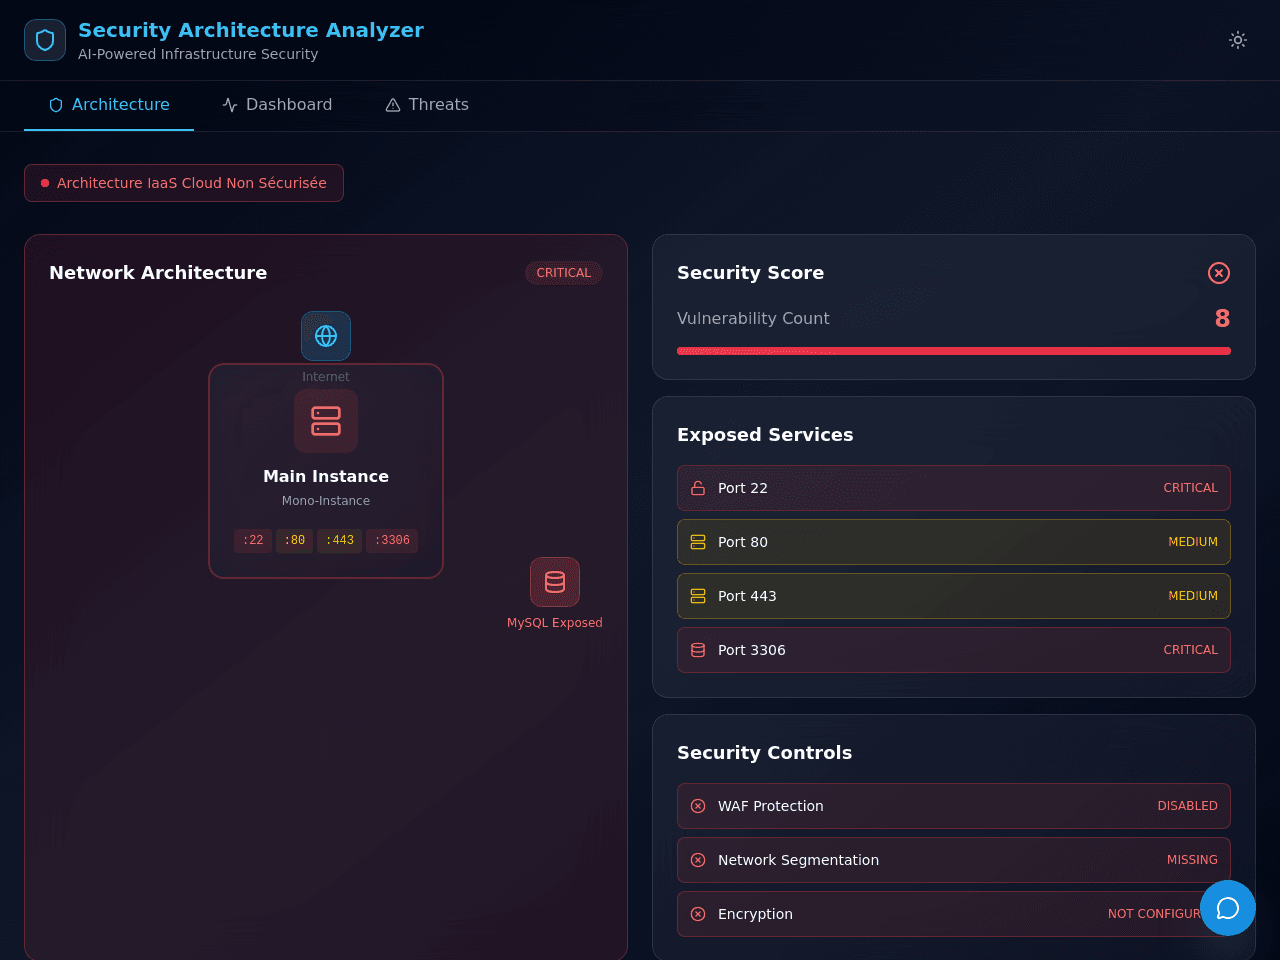Screen dimensions: 1280x960
Task: Click the vulnerability count value 8
Action: pos(1222,318)
